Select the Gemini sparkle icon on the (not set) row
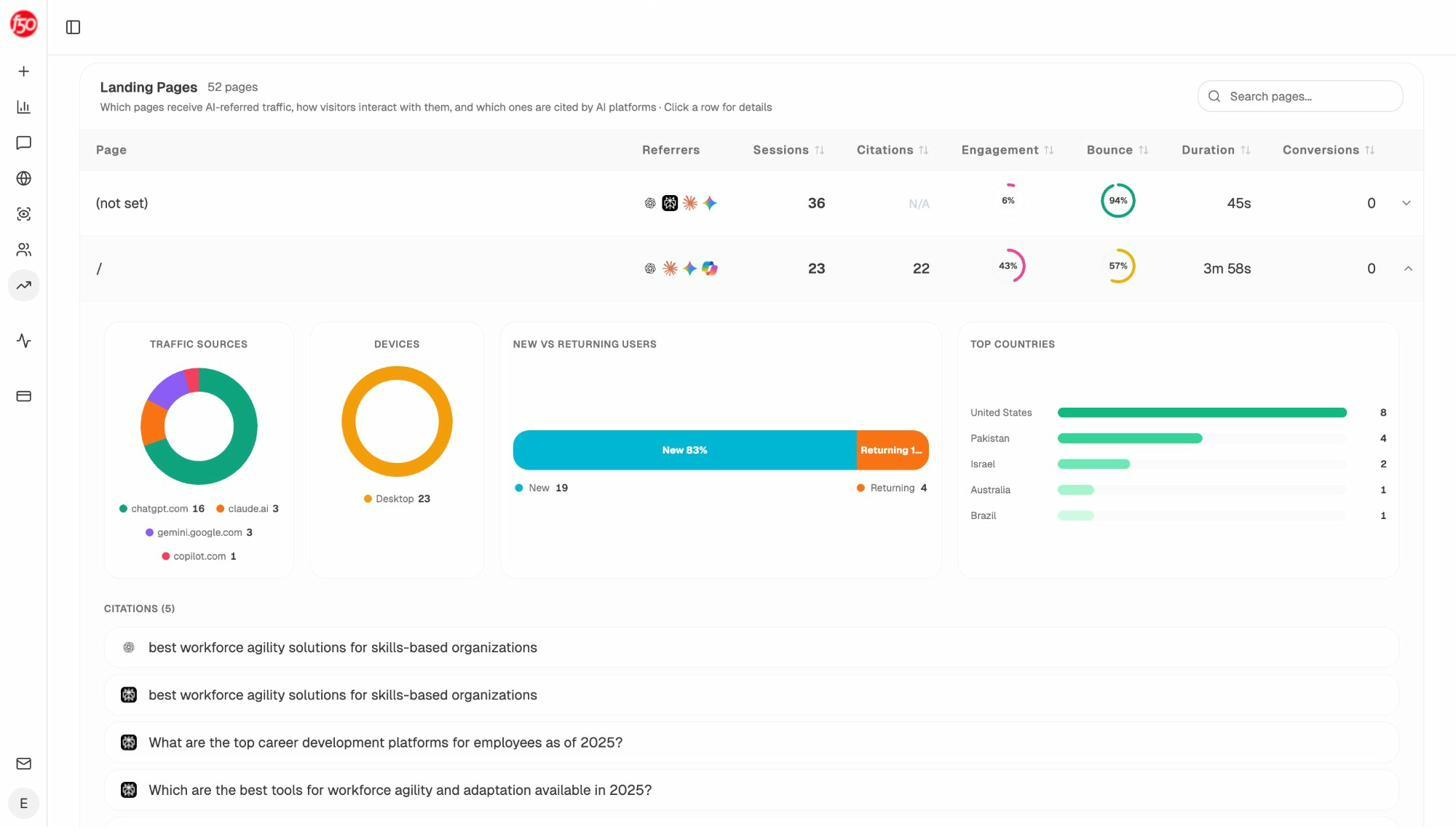The width and height of the screenshot is (1456, 840). [x=710, y=203]
